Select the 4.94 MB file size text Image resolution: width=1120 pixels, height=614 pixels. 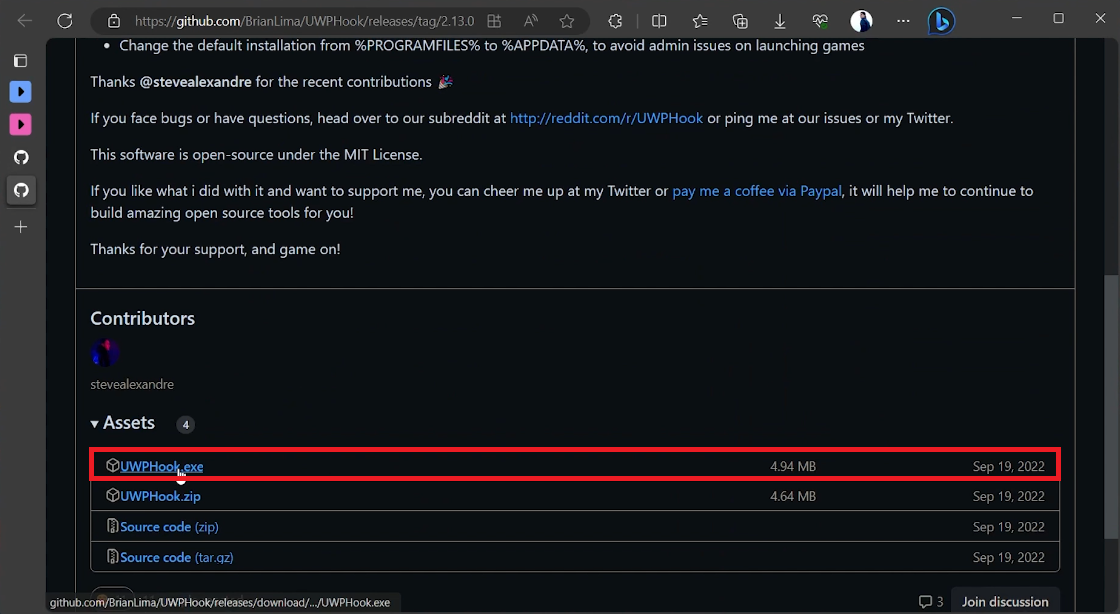coord(793,466)
